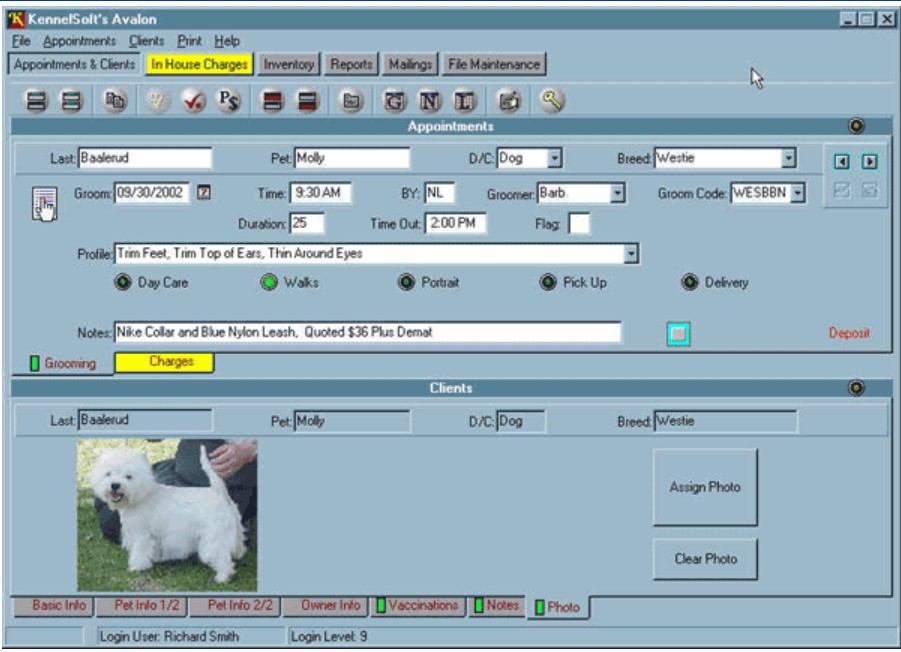Screen dimensions: 901x652
Task: Select the Grooming sub-tab
Action: coord(63,364)
